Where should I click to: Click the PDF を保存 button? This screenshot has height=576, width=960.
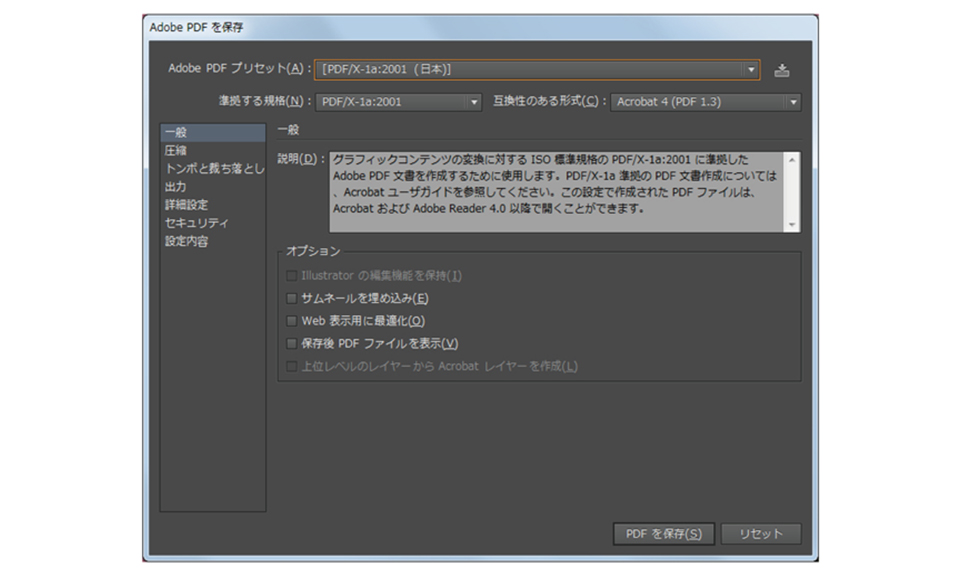coord(664,534)
